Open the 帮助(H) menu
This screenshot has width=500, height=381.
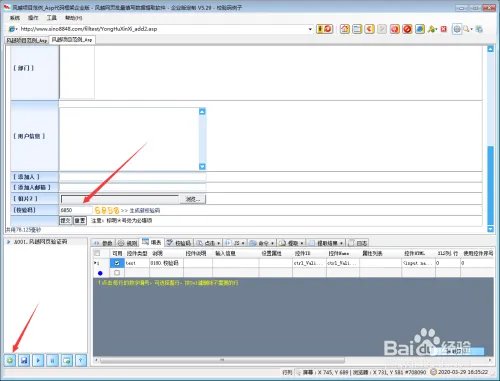coord(73,18)
